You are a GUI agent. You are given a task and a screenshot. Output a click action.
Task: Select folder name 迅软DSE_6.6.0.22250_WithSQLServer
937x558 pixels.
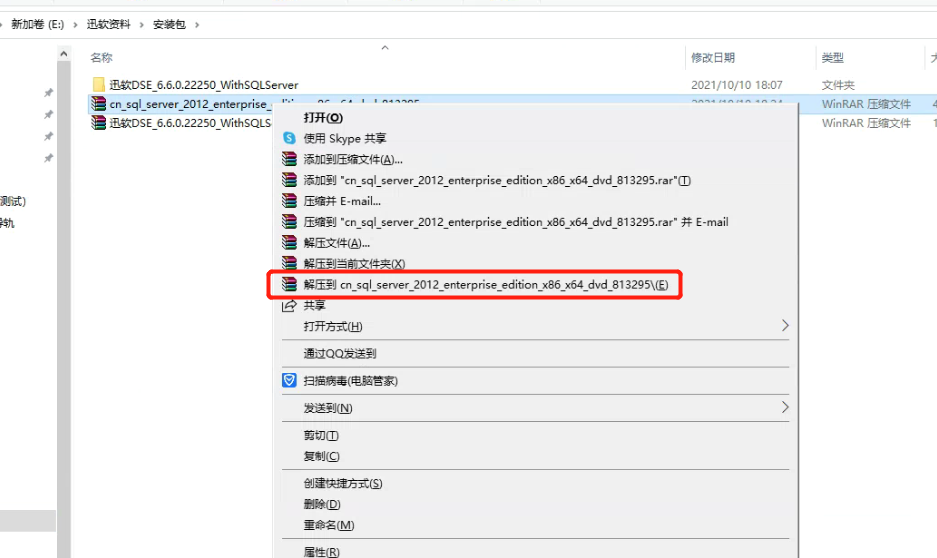click(204, 85)
